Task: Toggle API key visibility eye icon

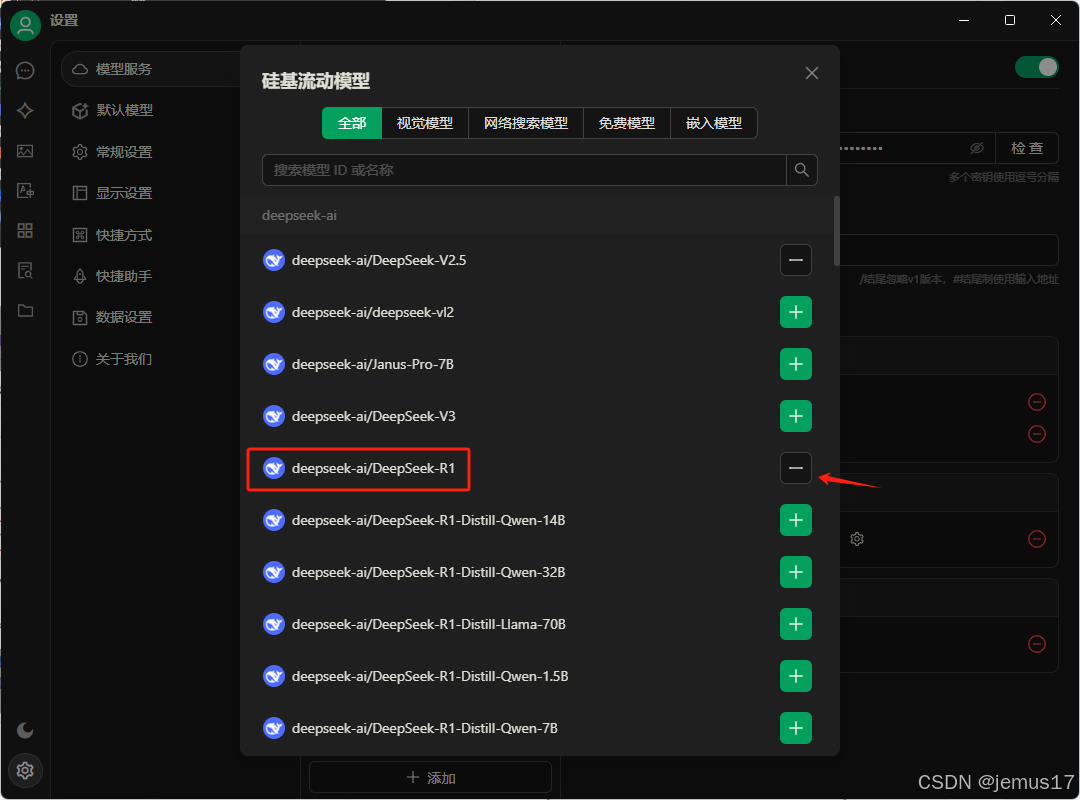Action: [x=977, y=148]
